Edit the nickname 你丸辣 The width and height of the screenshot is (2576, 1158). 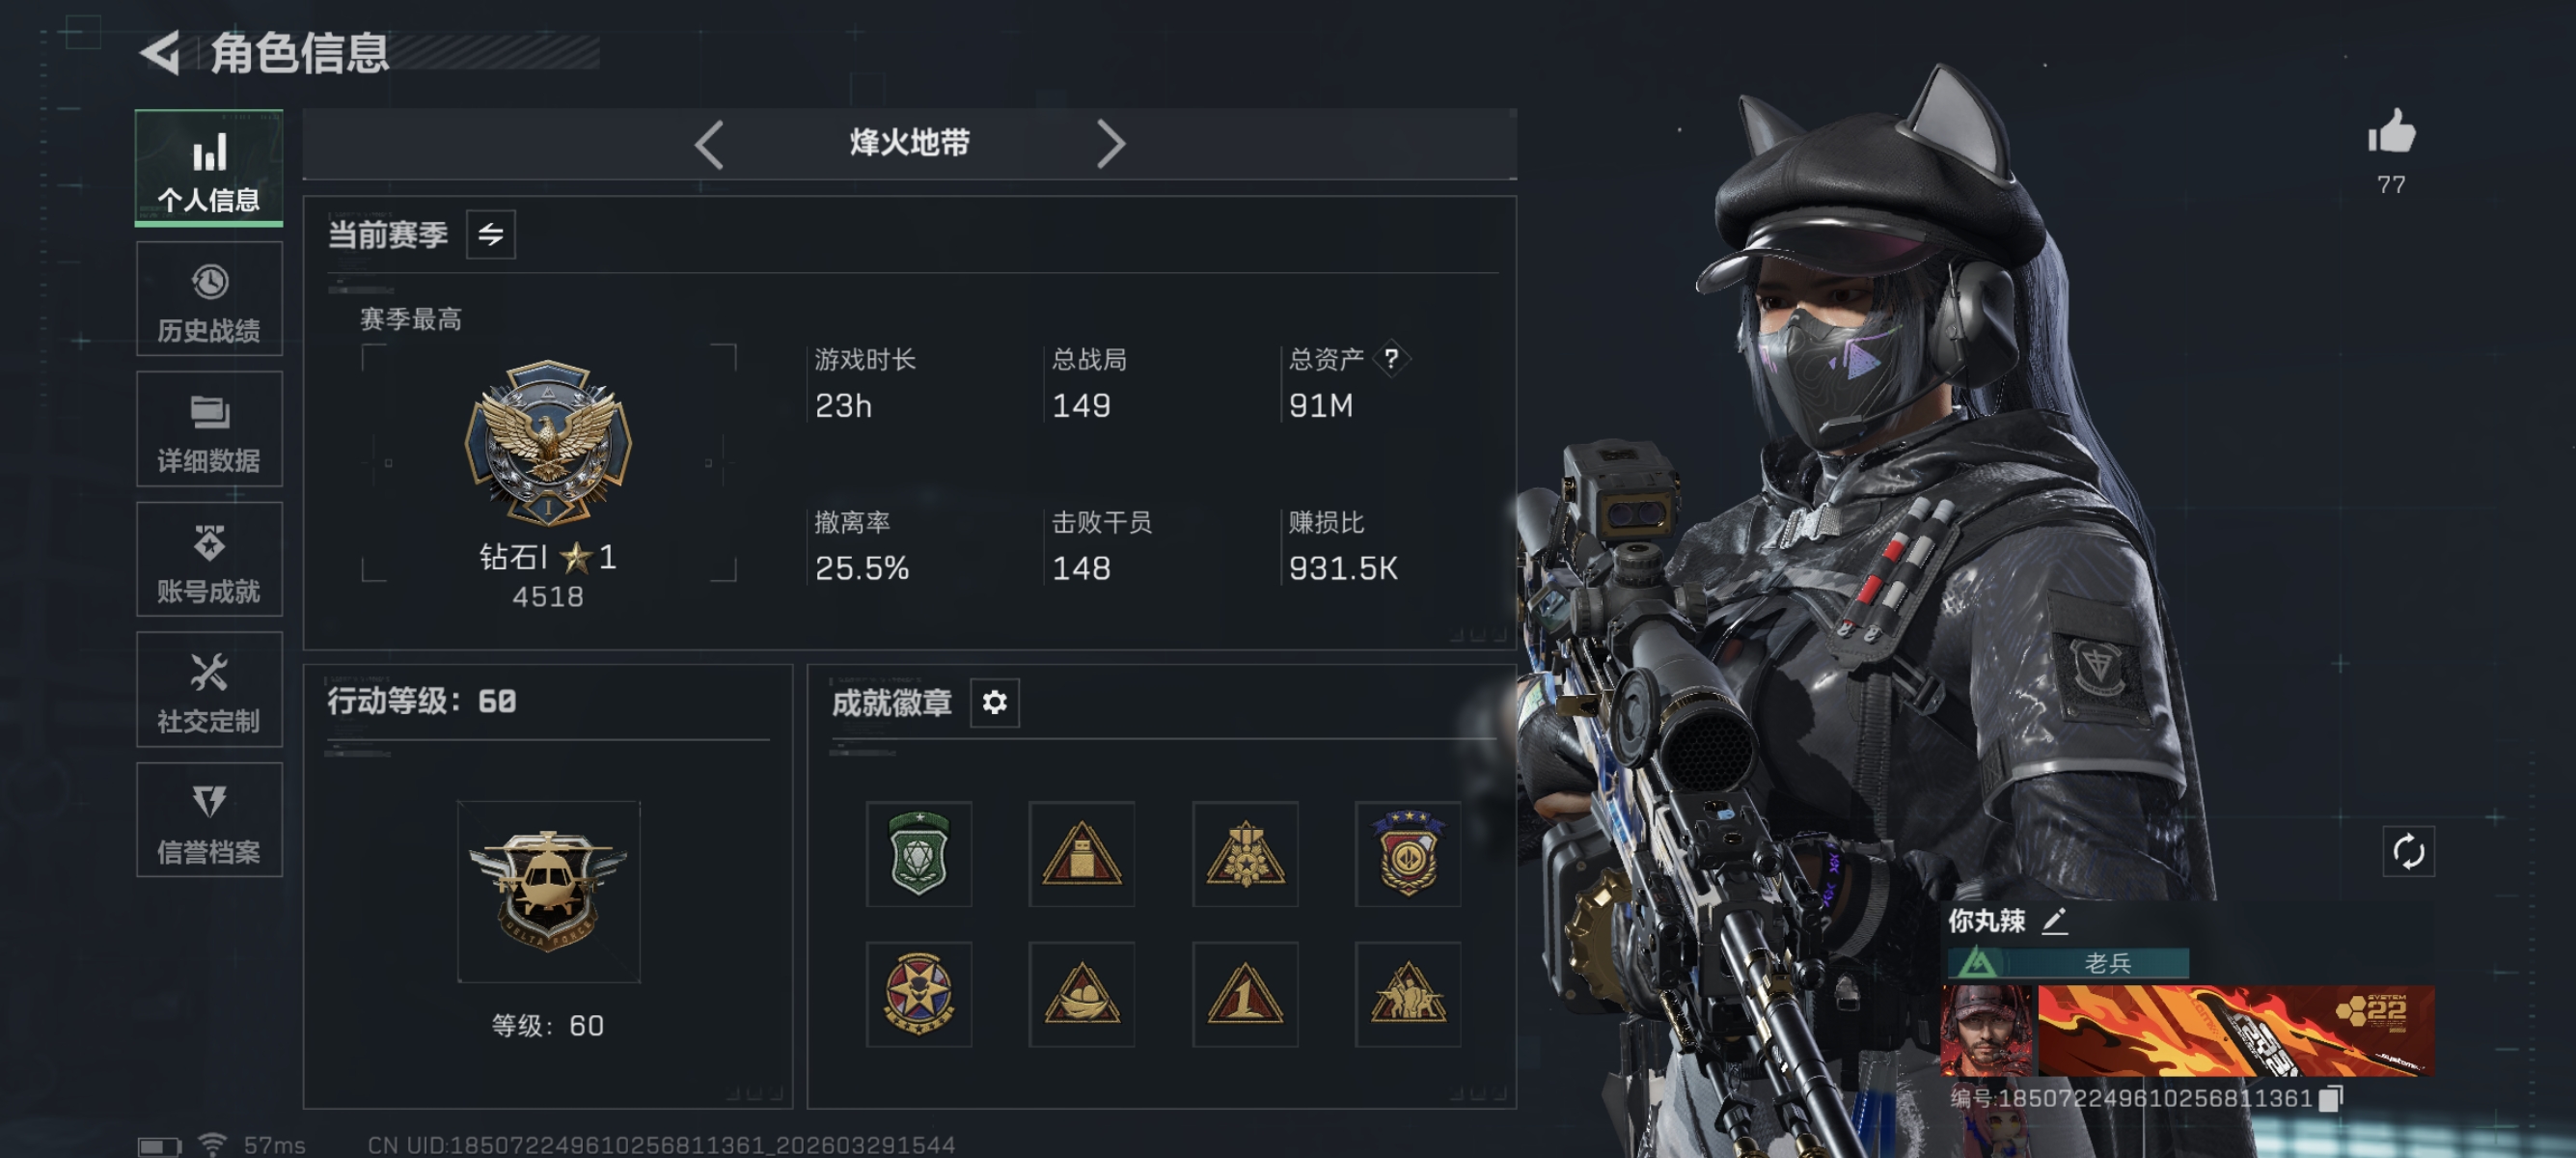(2054, 920)
